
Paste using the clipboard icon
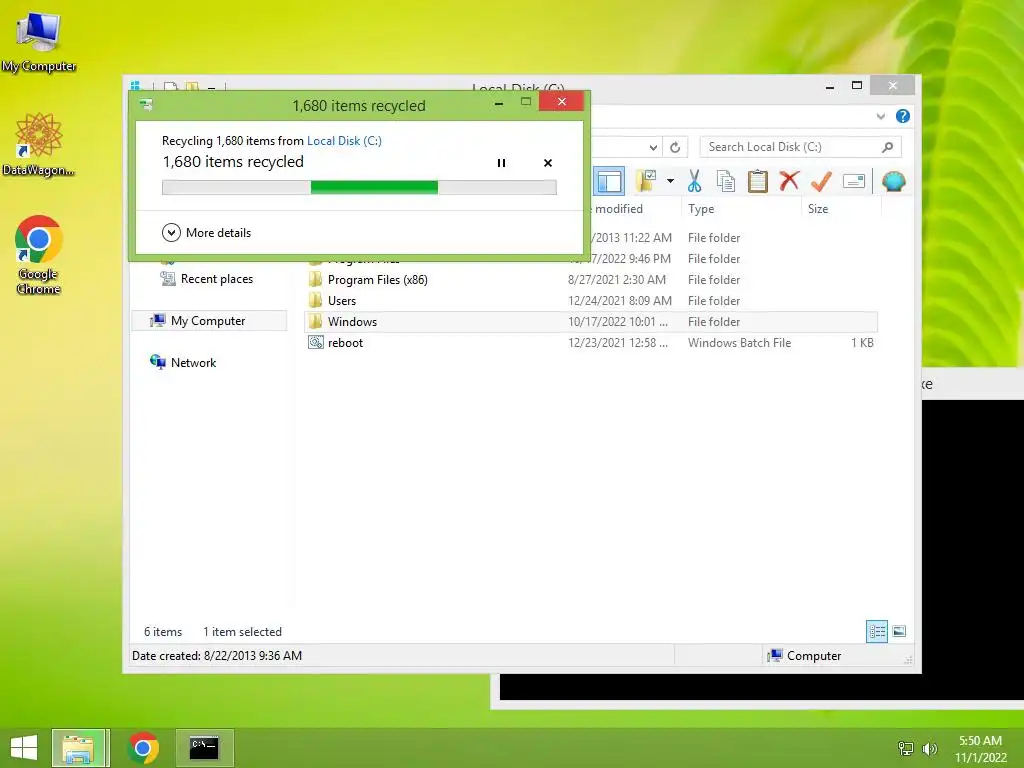point(758,181)
